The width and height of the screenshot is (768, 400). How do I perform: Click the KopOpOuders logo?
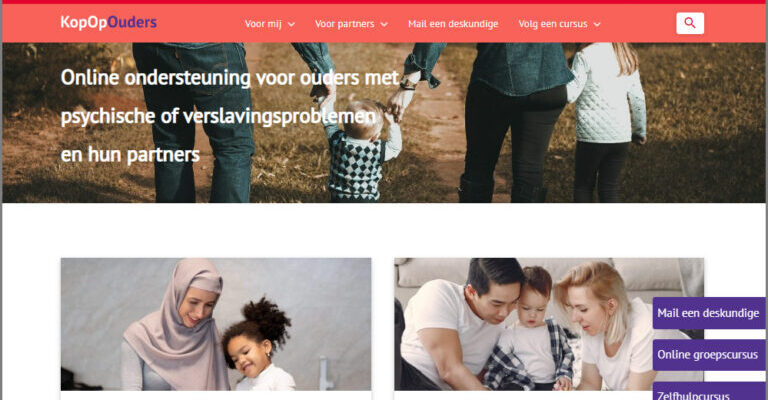click(109, 23)
